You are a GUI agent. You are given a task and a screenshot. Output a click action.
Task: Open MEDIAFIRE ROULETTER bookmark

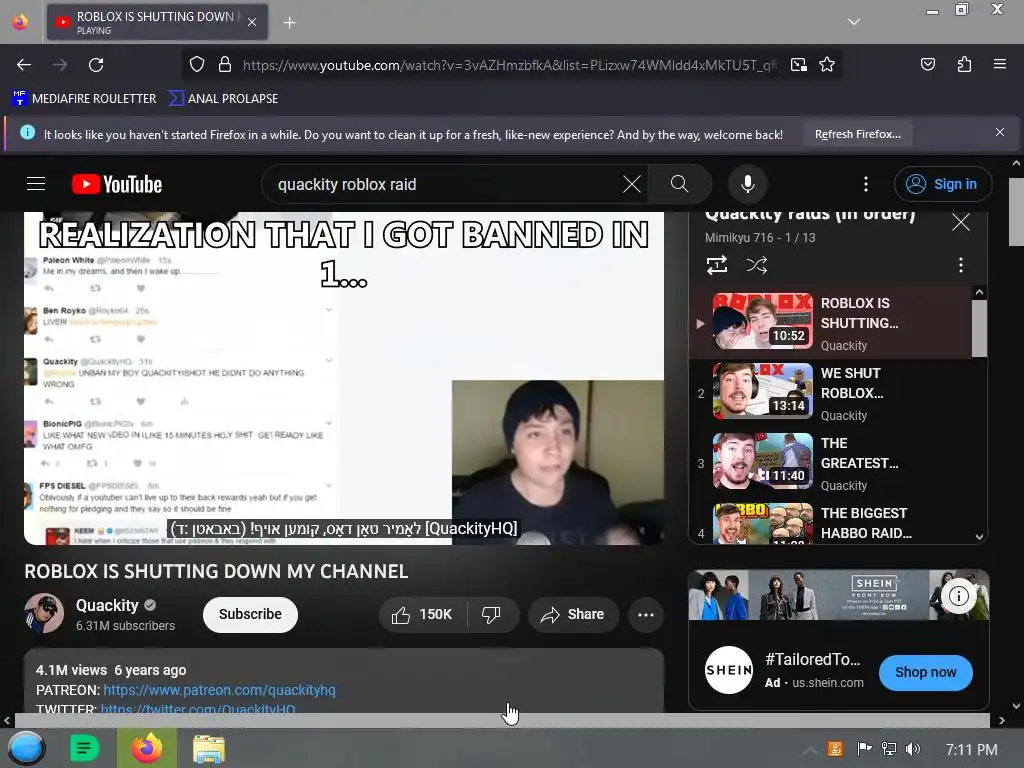(84, 99)
